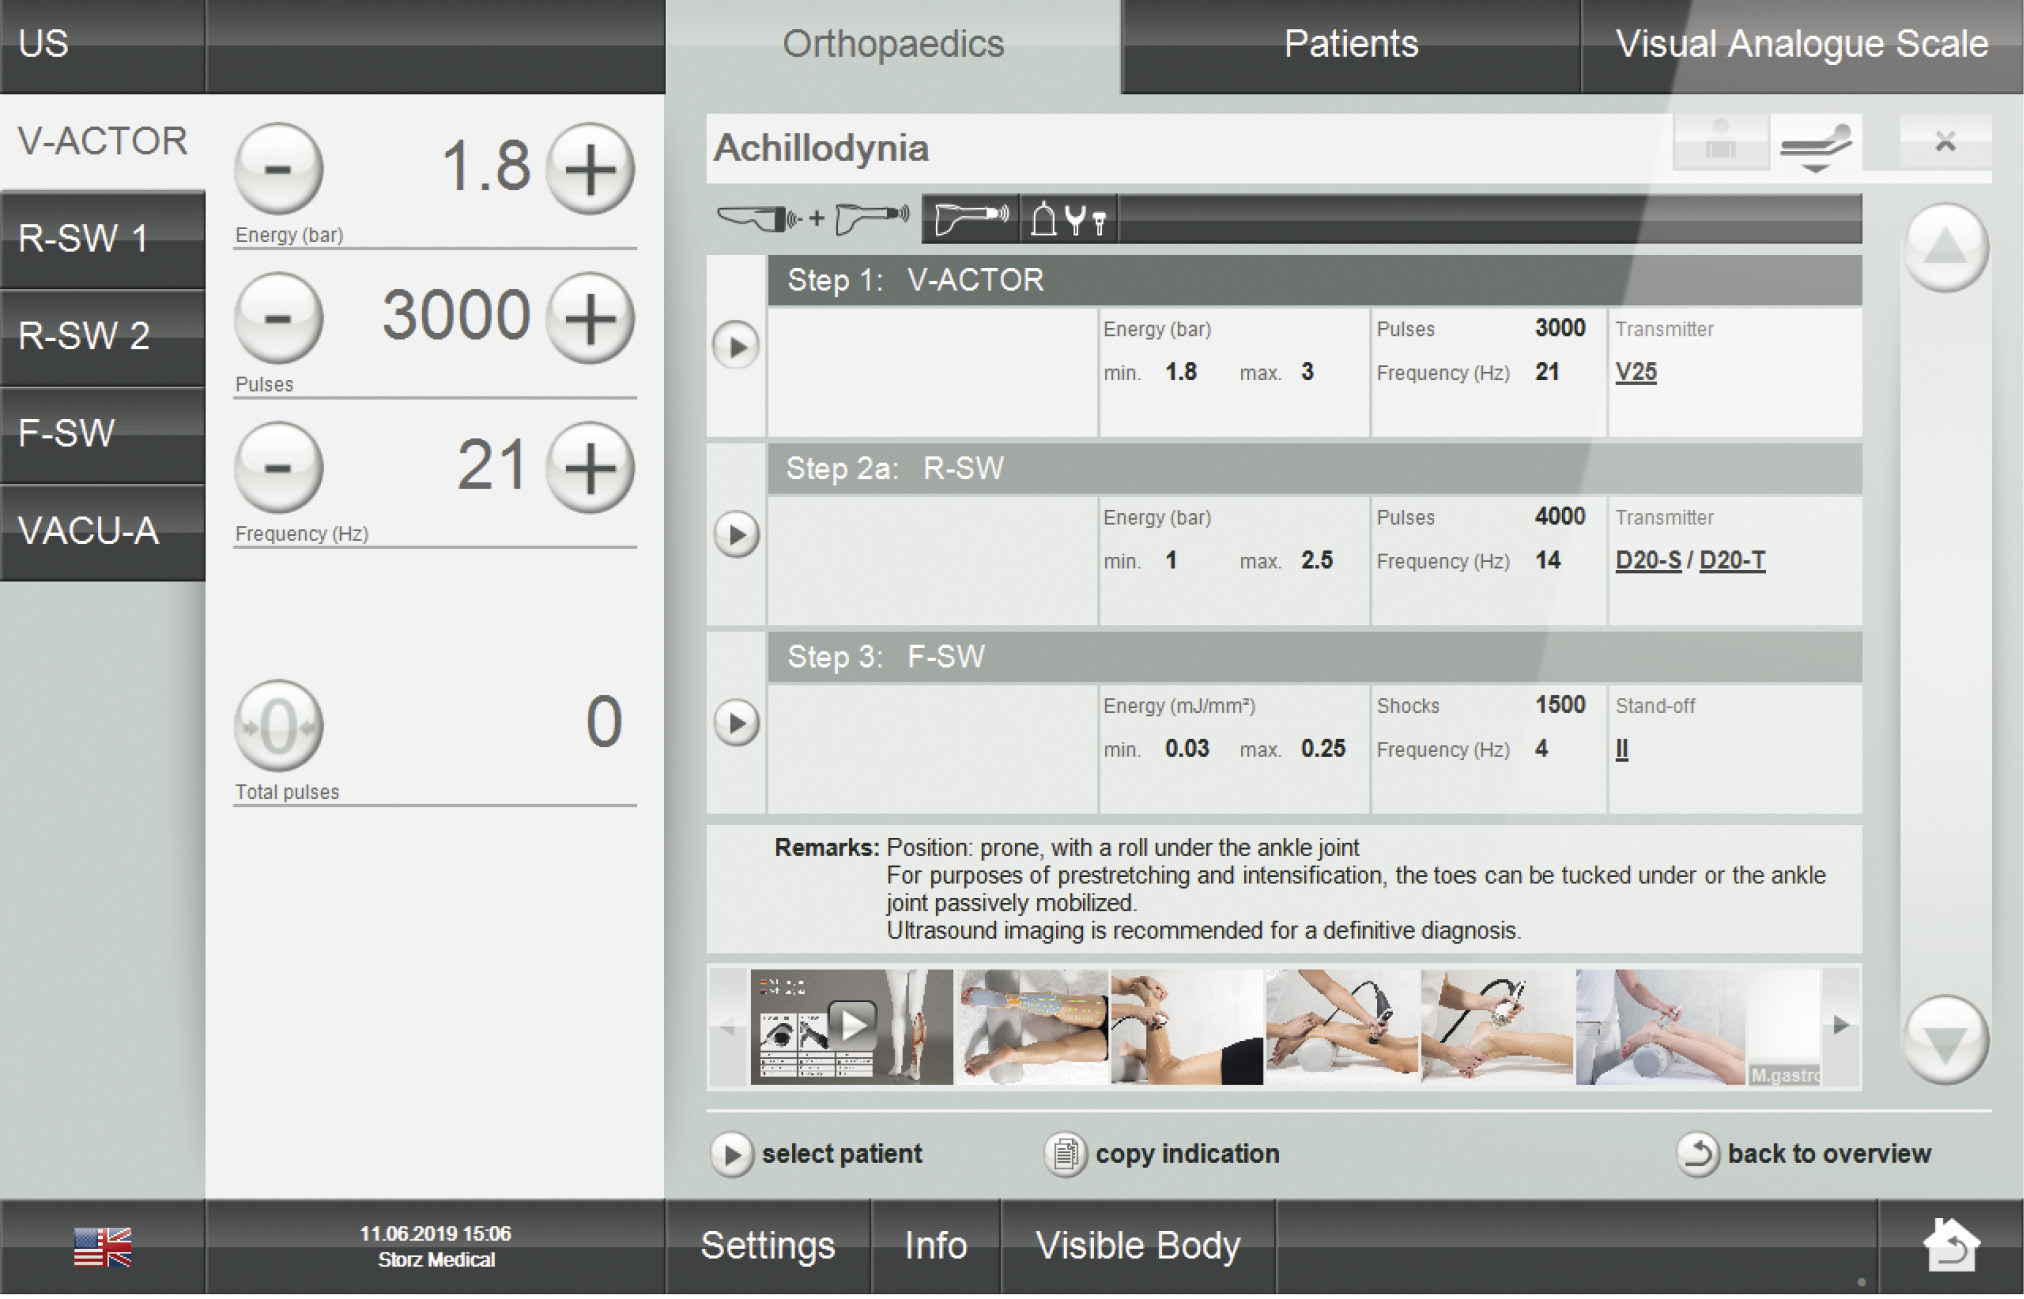2024x1299 pixels.
Task: Select the transmitter accessories filter icon
Action: click(x=1068, y=218)
